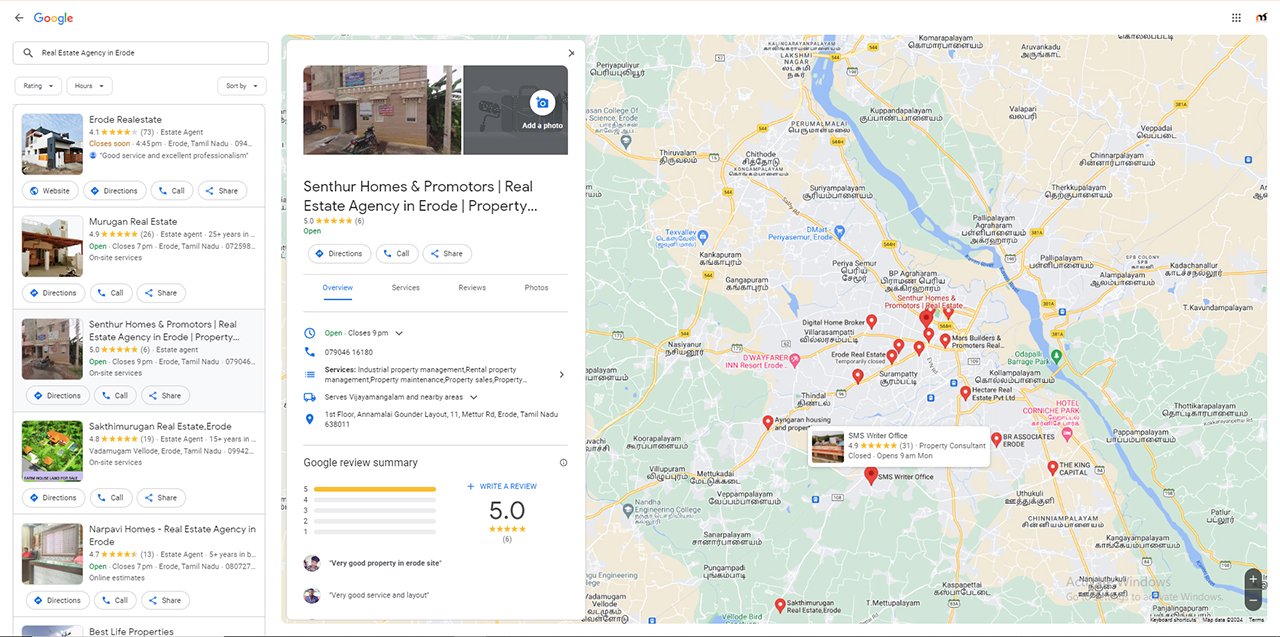Close the Senthur Homes detail panel
This screenshot has width=1280, height=637.
click(571, 53)
